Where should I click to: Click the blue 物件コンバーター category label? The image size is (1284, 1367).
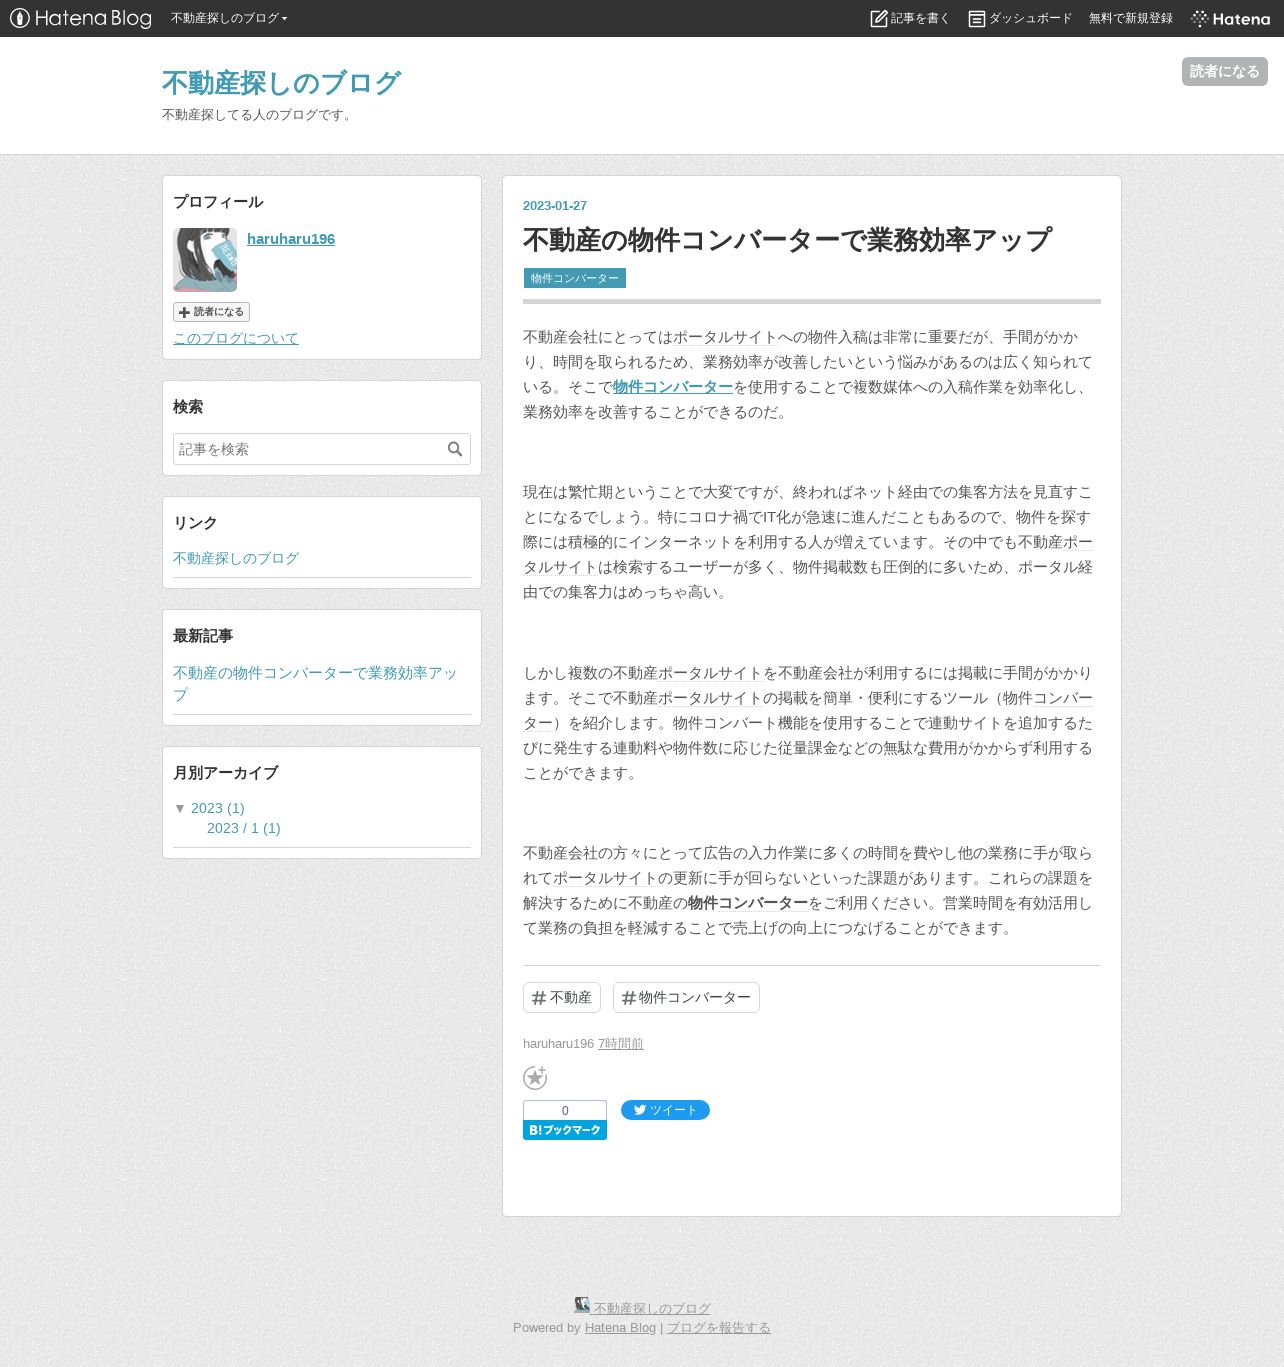point(575,278)
